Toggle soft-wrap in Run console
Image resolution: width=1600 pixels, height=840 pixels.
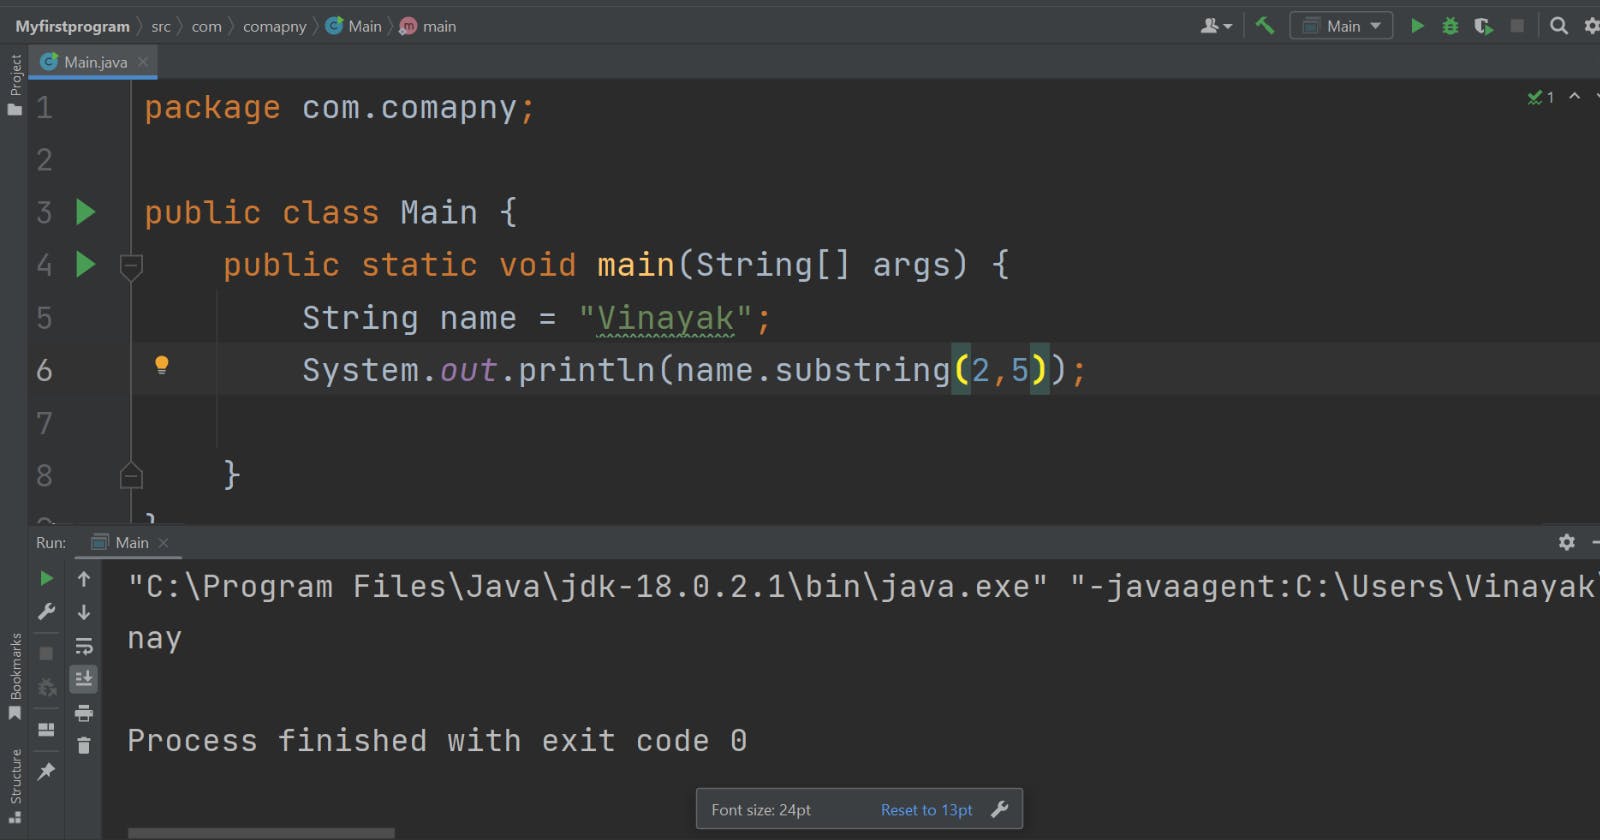(x=84, y=646)
